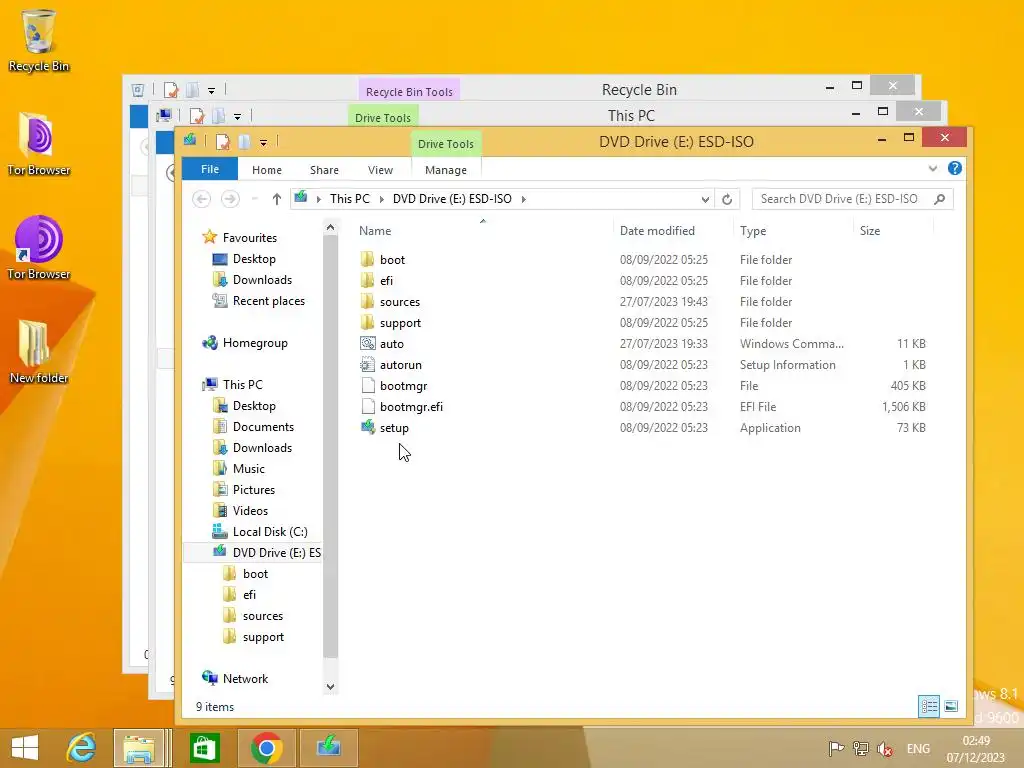Open Internet Explorer from the taskbar
1024x768 pixels.
82,747
